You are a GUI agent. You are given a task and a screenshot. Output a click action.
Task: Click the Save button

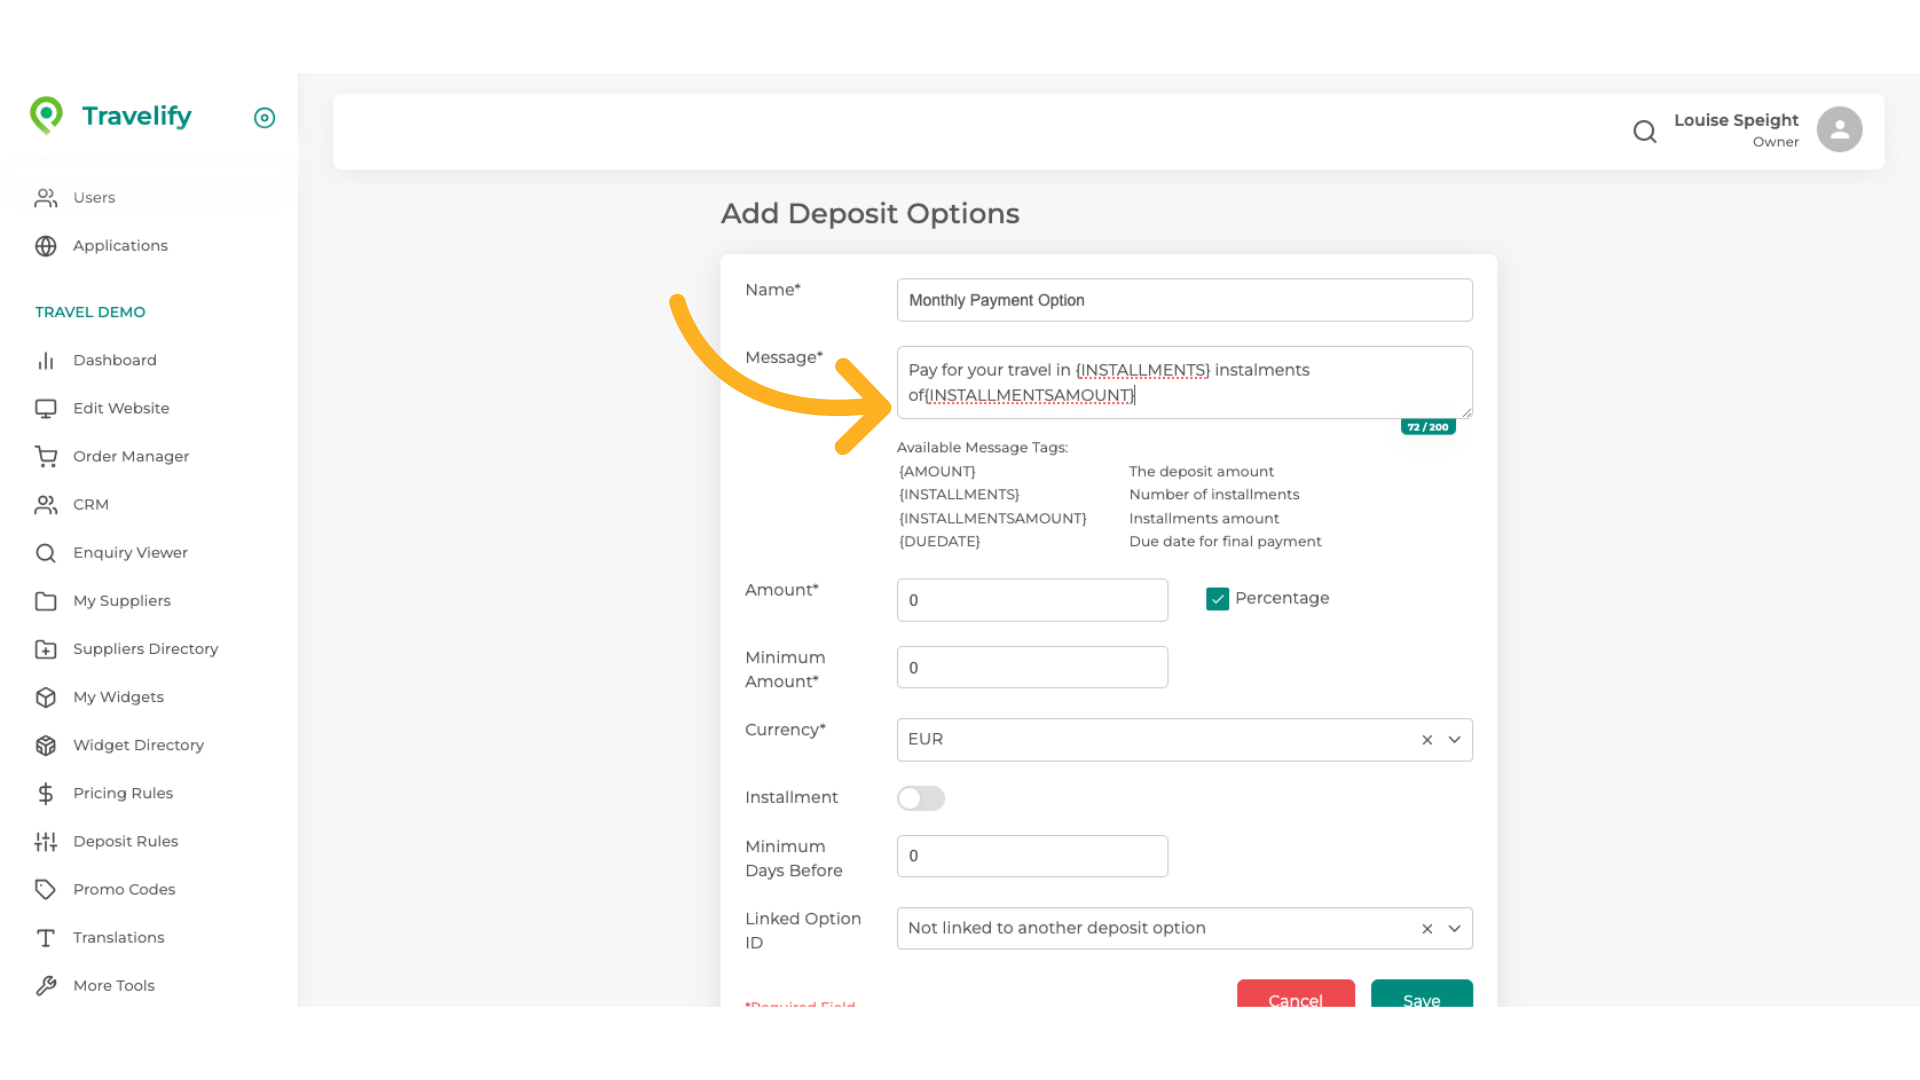pyautogui.click(x=1421, y=995)
